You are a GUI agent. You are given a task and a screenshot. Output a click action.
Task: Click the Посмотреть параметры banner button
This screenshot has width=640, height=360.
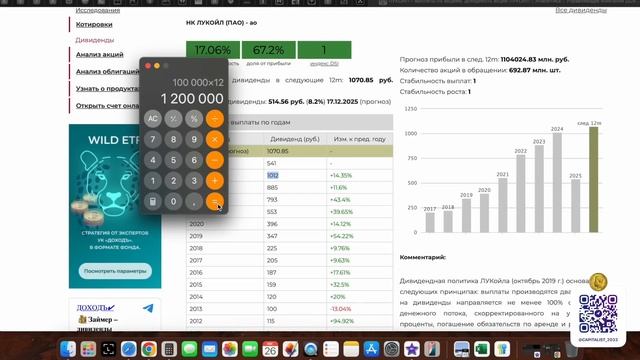[x=115, y=271]
